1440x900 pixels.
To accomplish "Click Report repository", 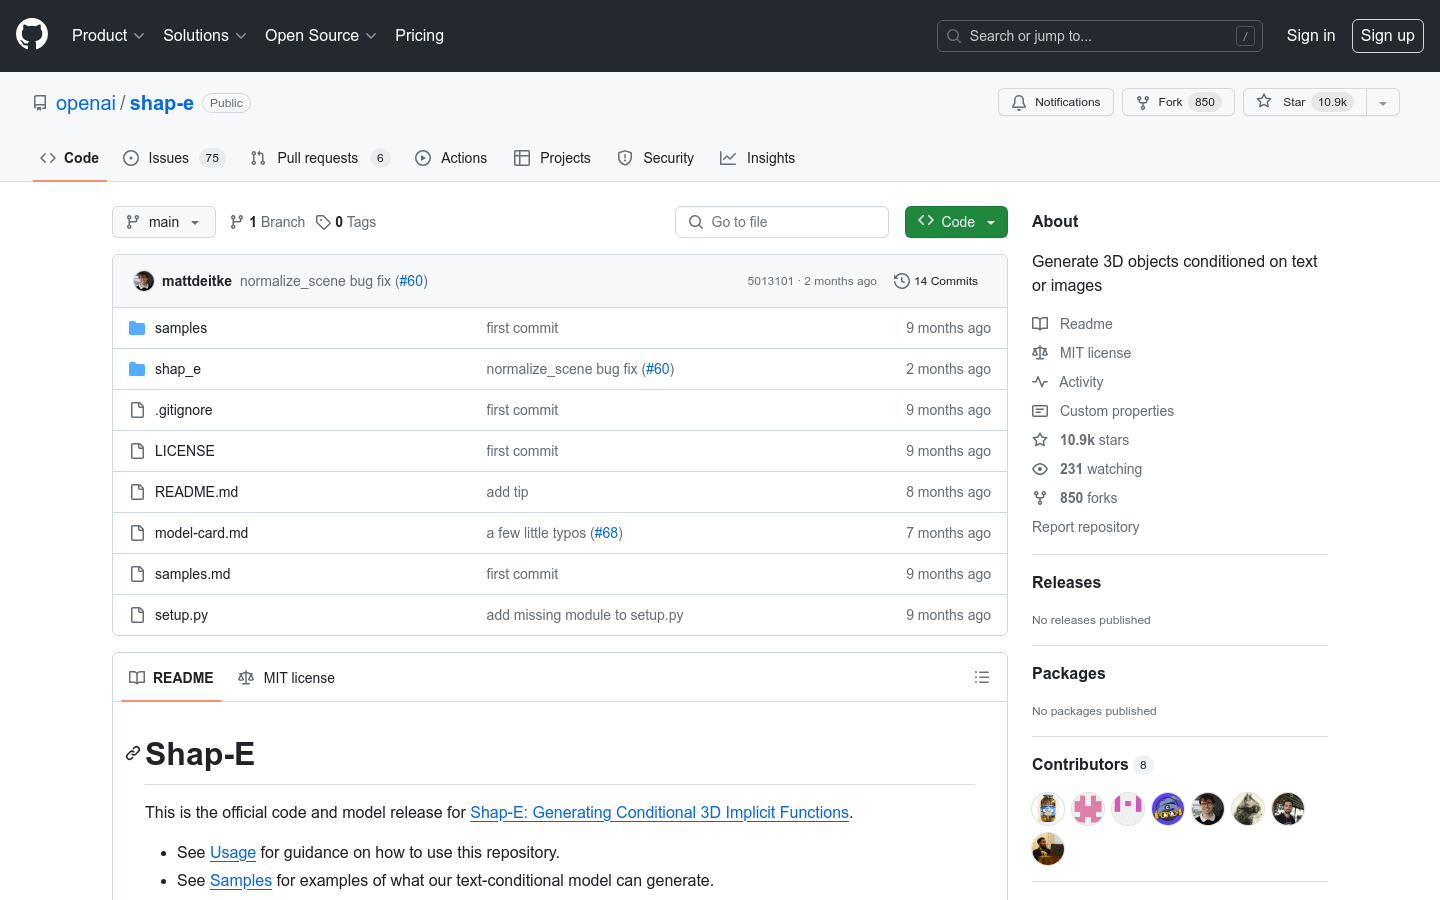I will 1085,527.
